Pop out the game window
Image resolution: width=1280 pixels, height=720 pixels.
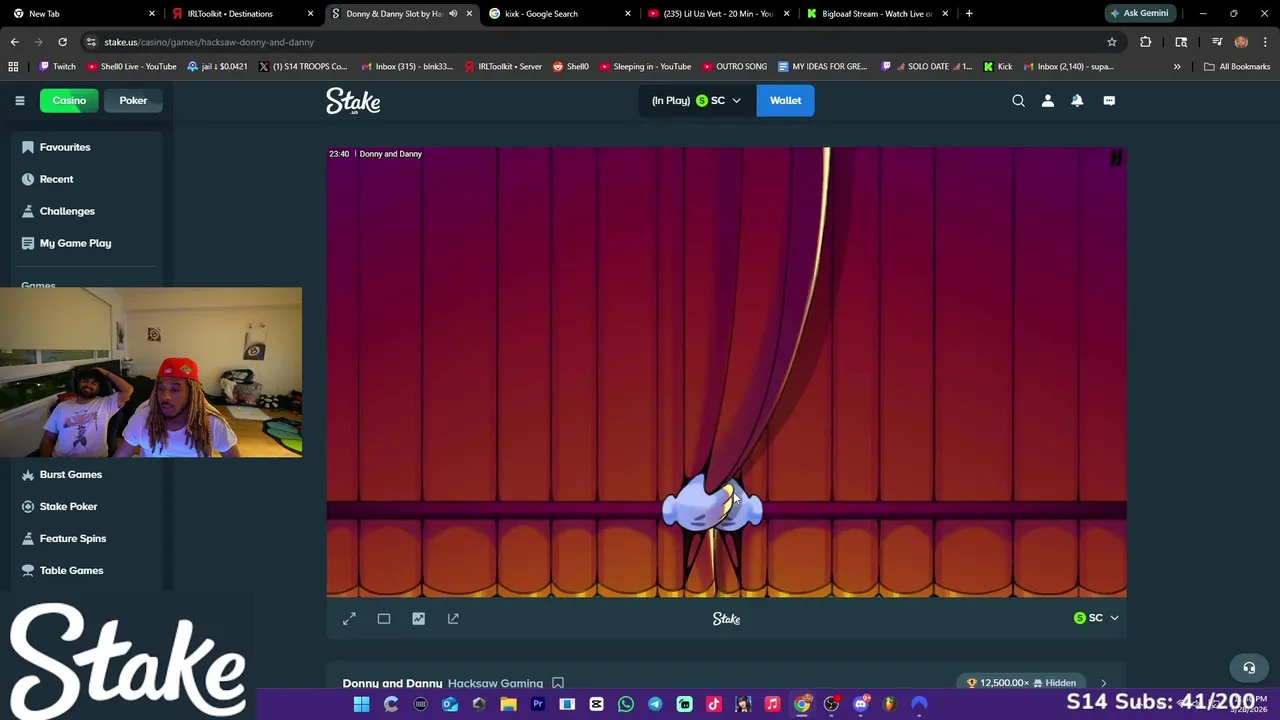(453, 619)
